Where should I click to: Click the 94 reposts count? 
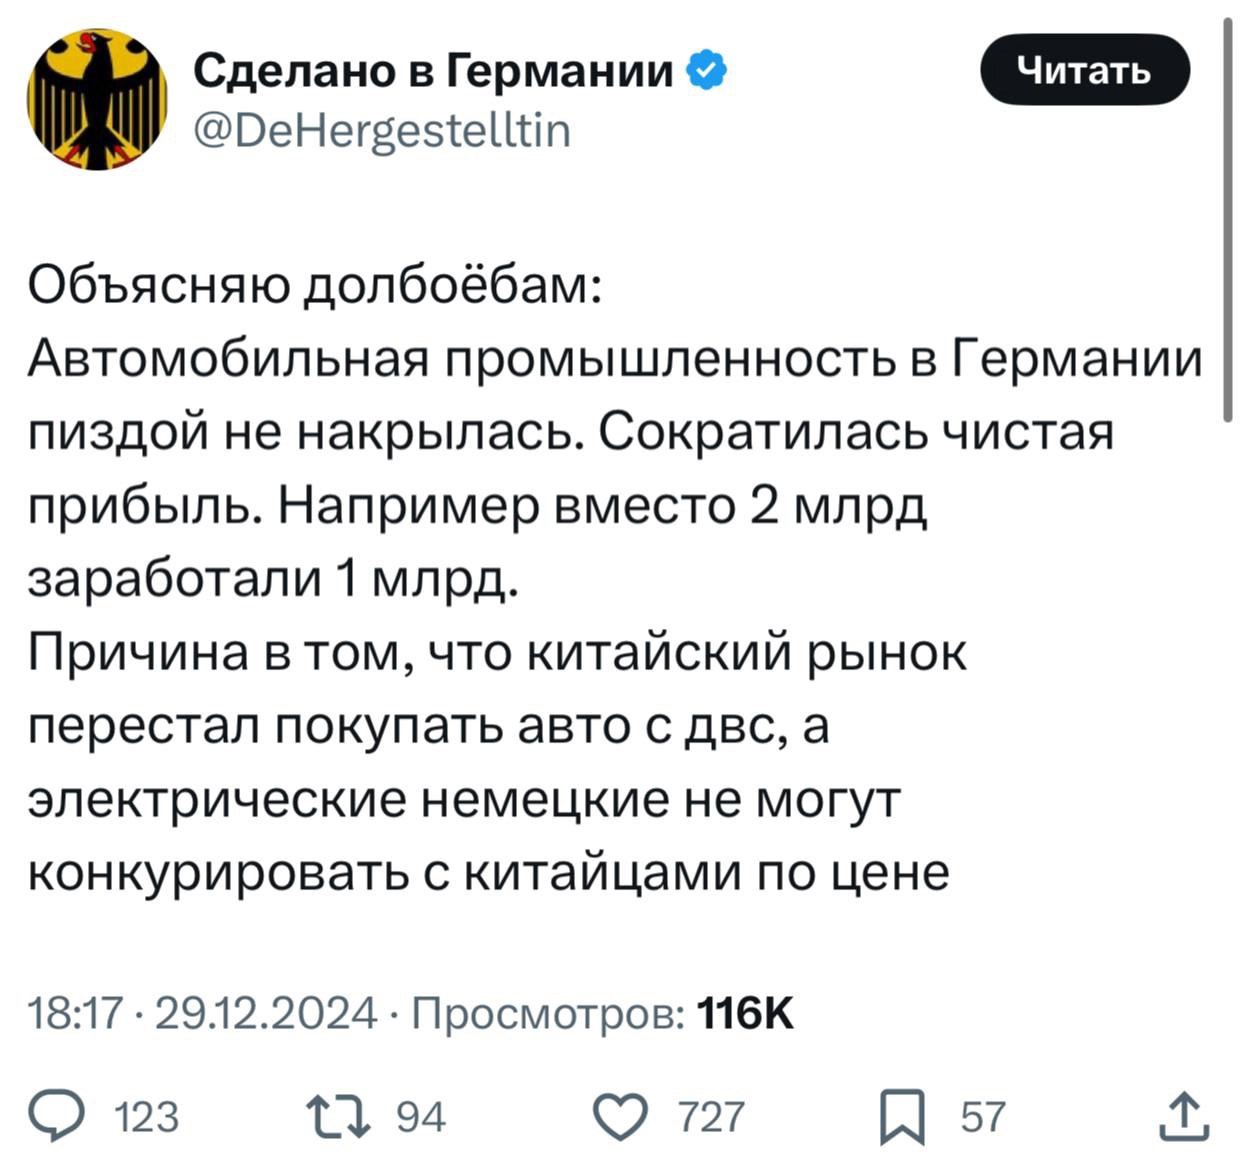coord(421,1117)
